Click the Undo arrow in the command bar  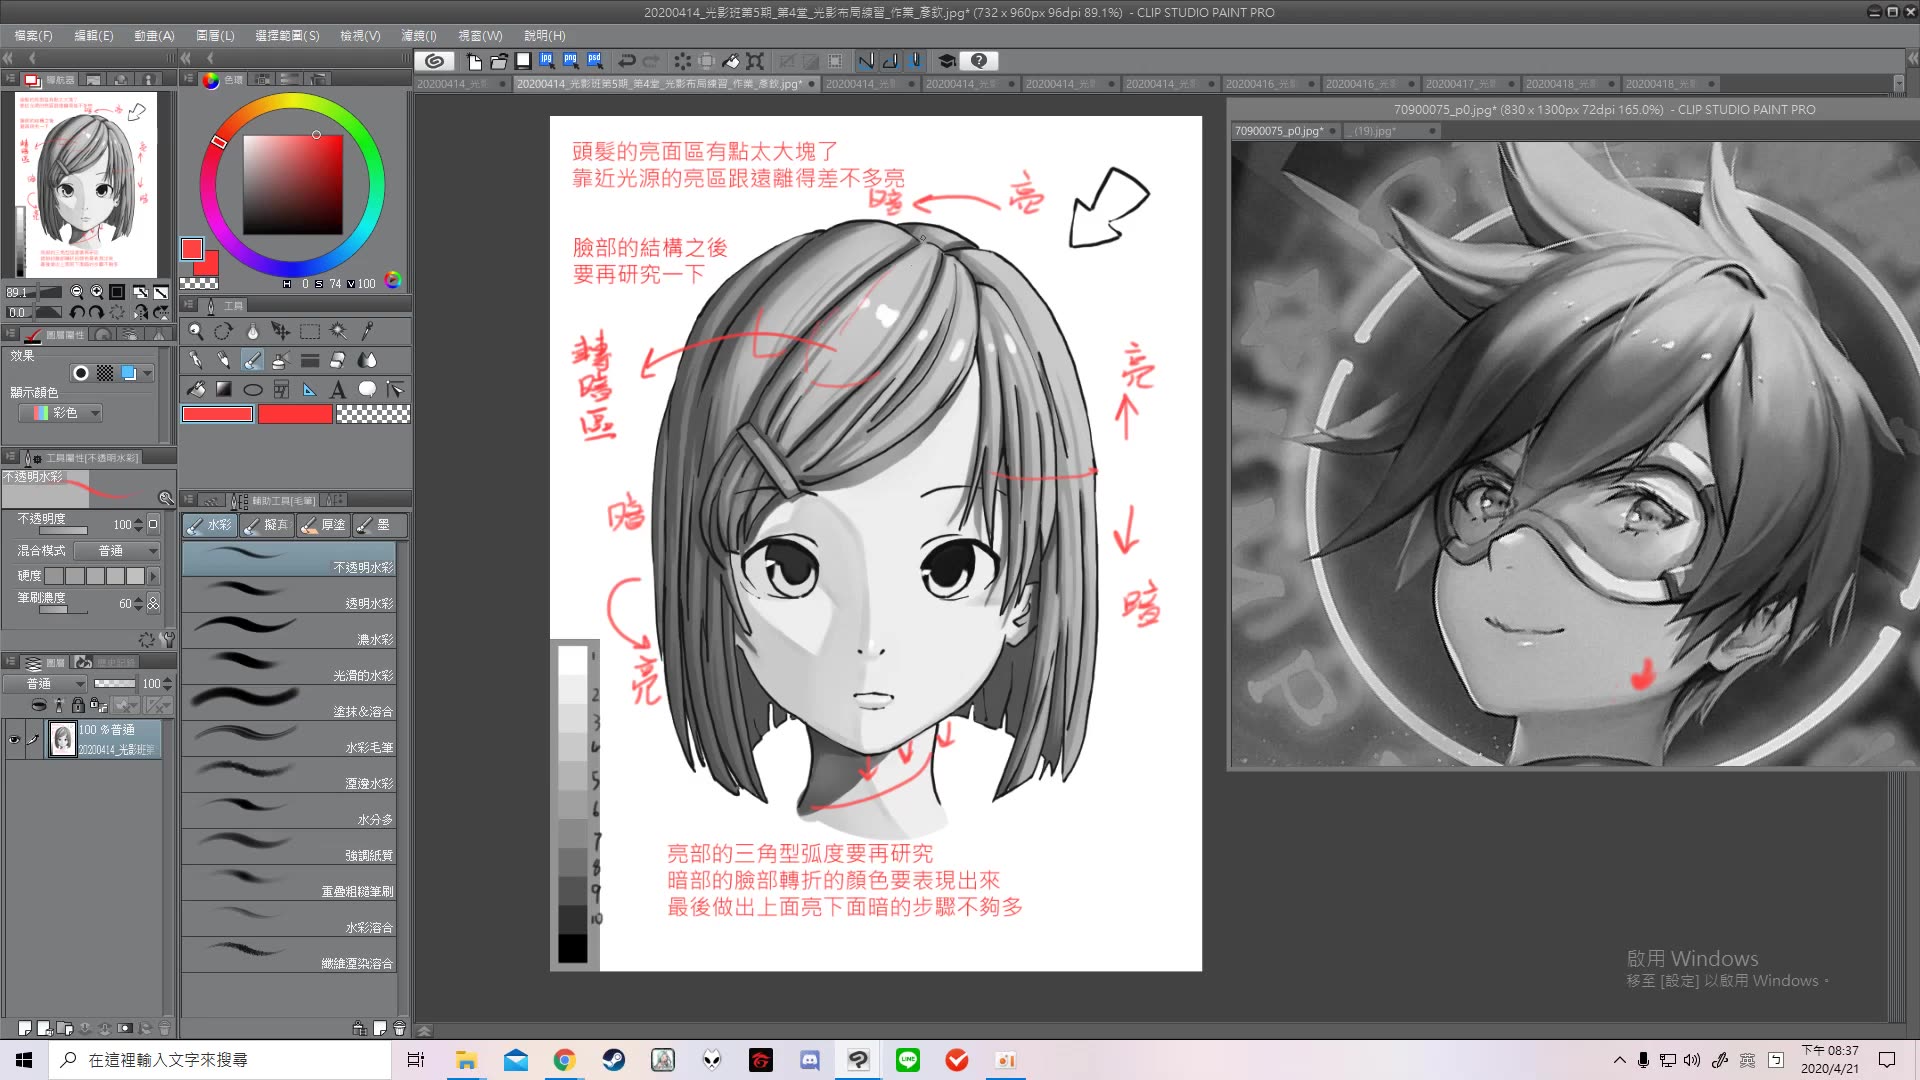pyautogui.click(x=627, y=61)
